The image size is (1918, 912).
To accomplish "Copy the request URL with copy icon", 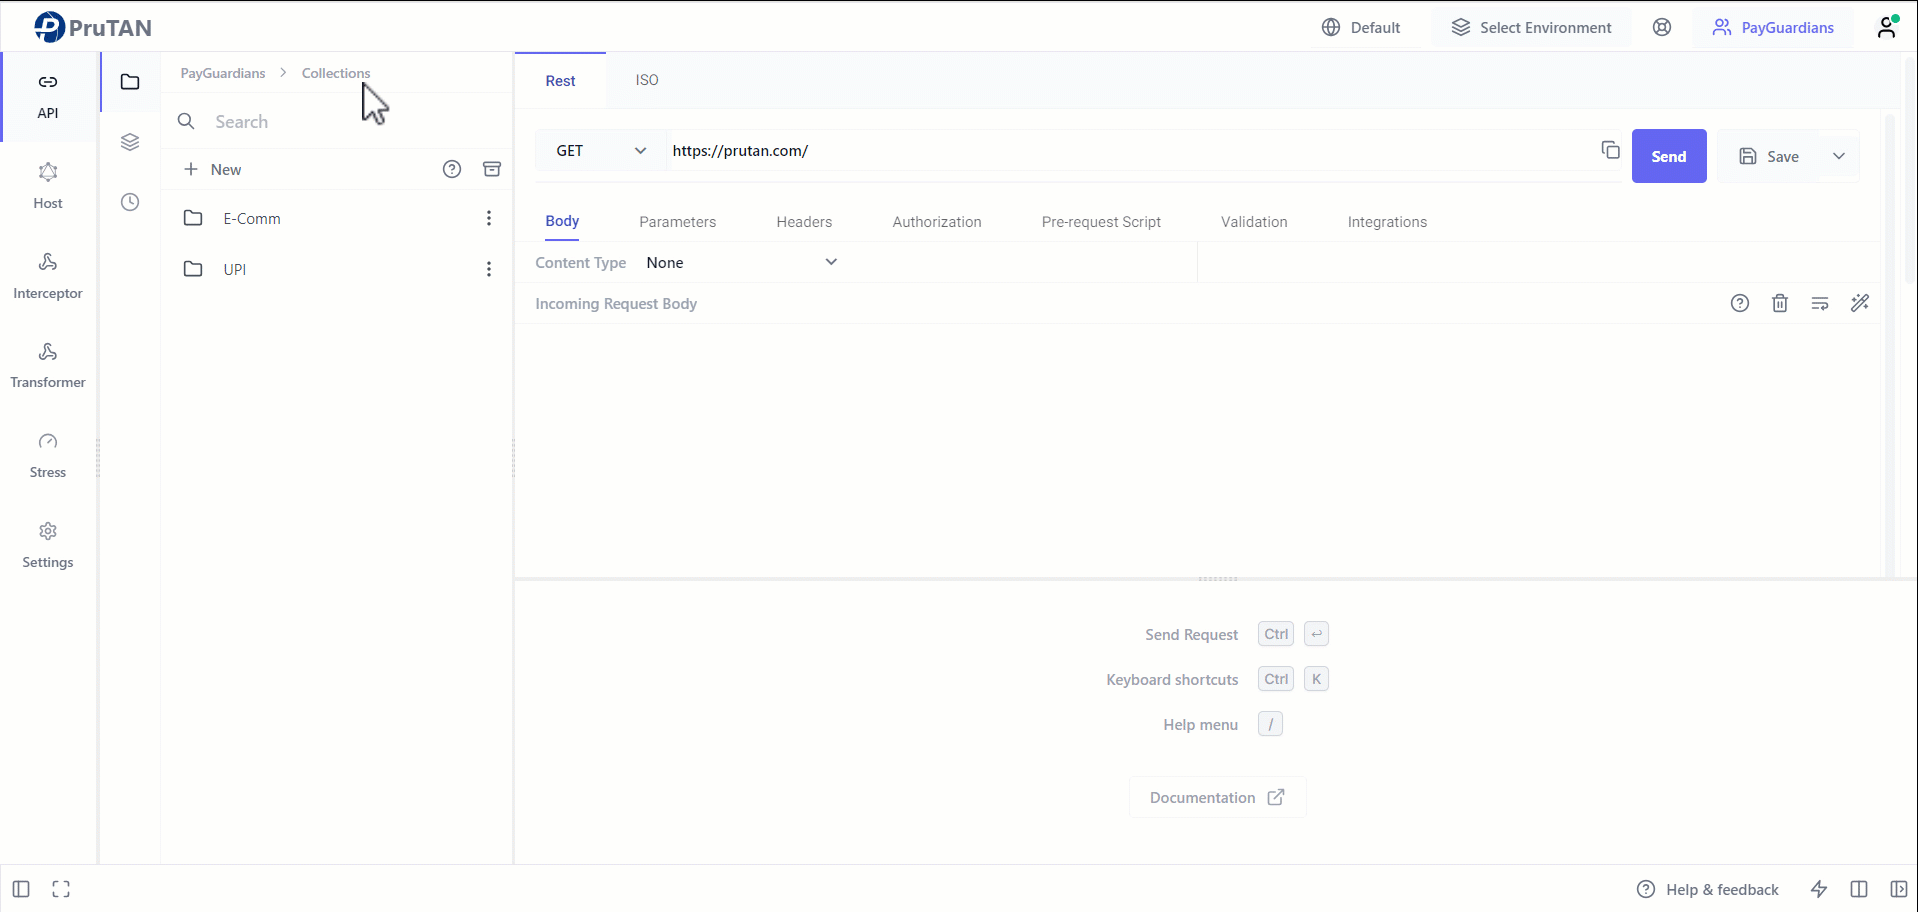I will click(1610, 150).
